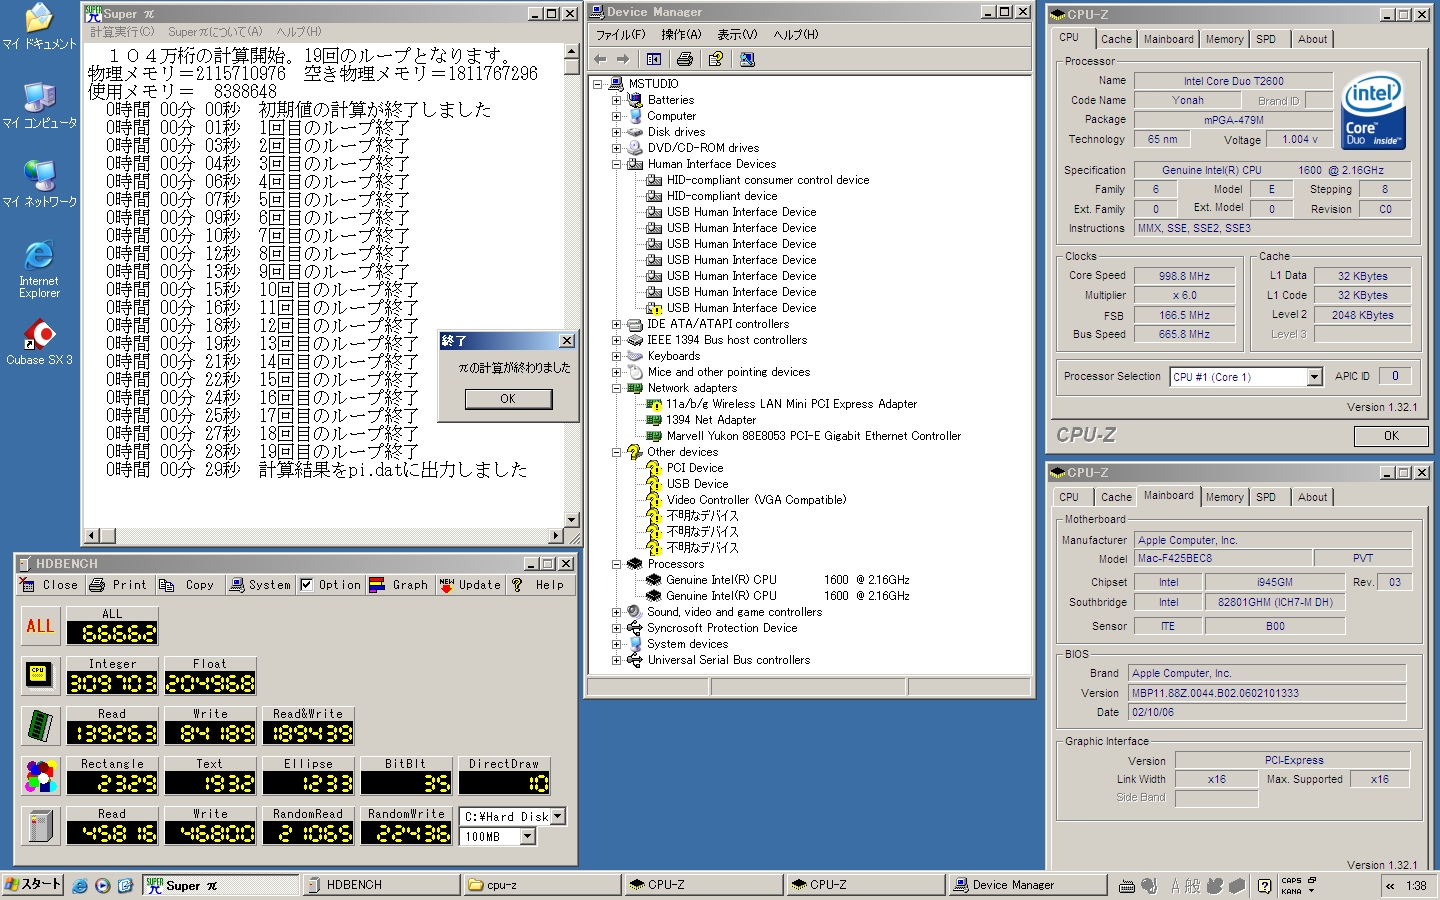Click the ALL benchmark button in HDBENCH
The image size is (1440, 900).
39,626
